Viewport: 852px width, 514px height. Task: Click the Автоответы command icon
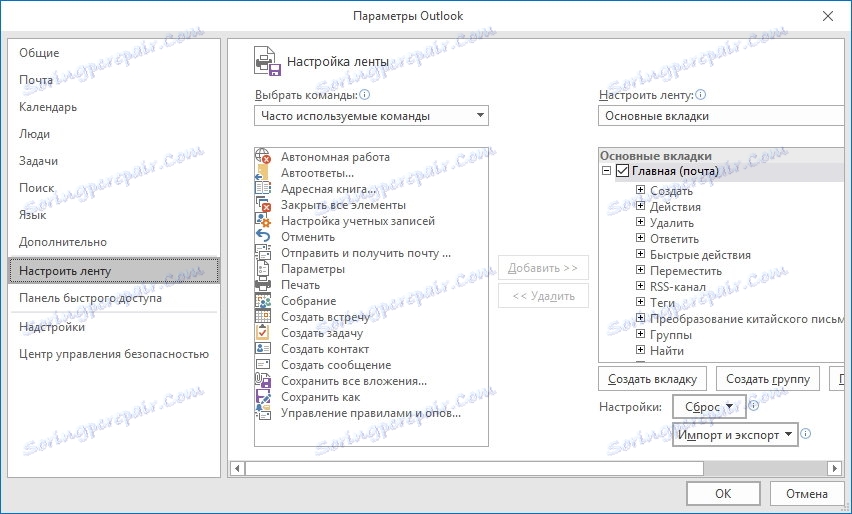click(x=263, y=173)
